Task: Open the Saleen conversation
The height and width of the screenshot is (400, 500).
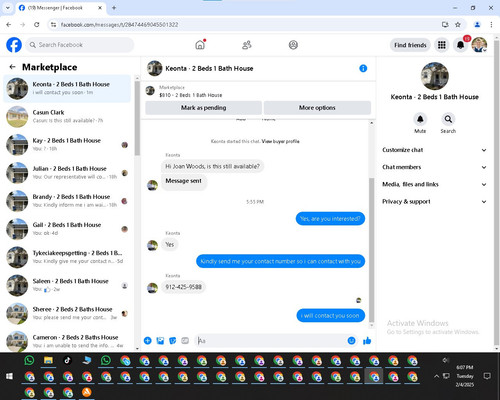Action: point(67,285)
